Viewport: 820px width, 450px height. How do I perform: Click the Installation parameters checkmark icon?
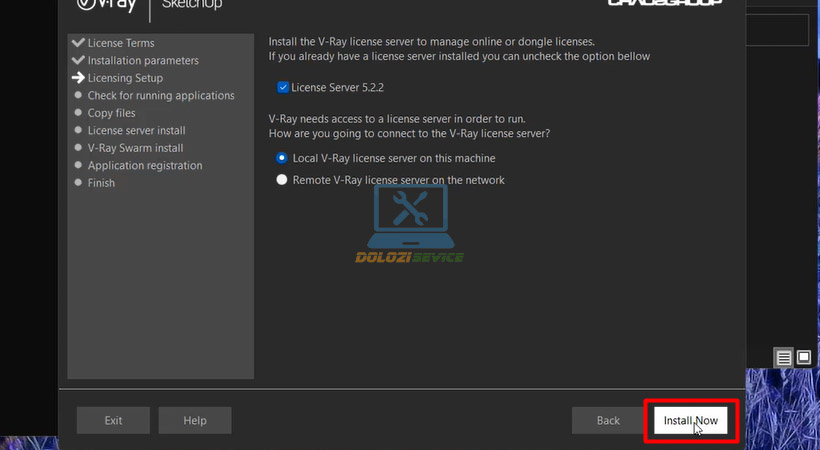78,60
